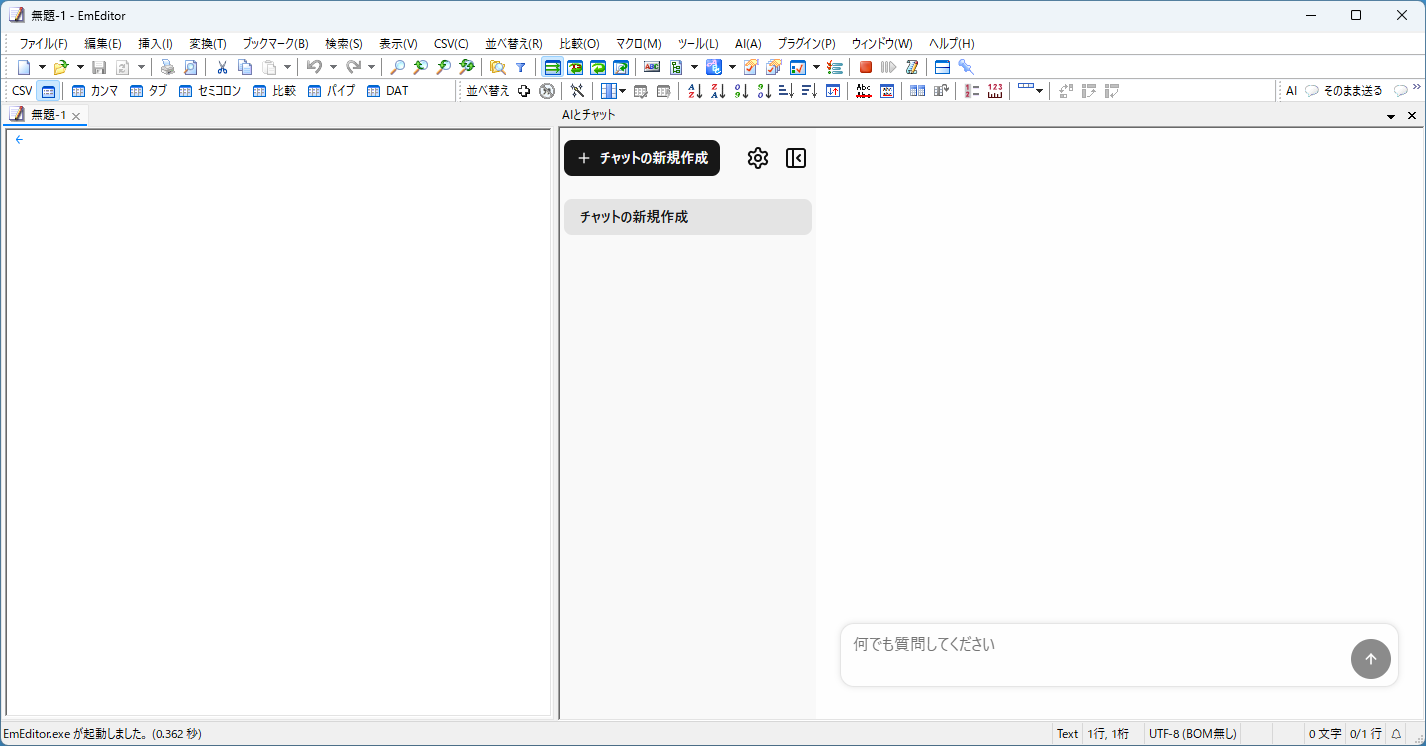
Task: Cut the selection with the scissors icon
Action: pos(222,67)
